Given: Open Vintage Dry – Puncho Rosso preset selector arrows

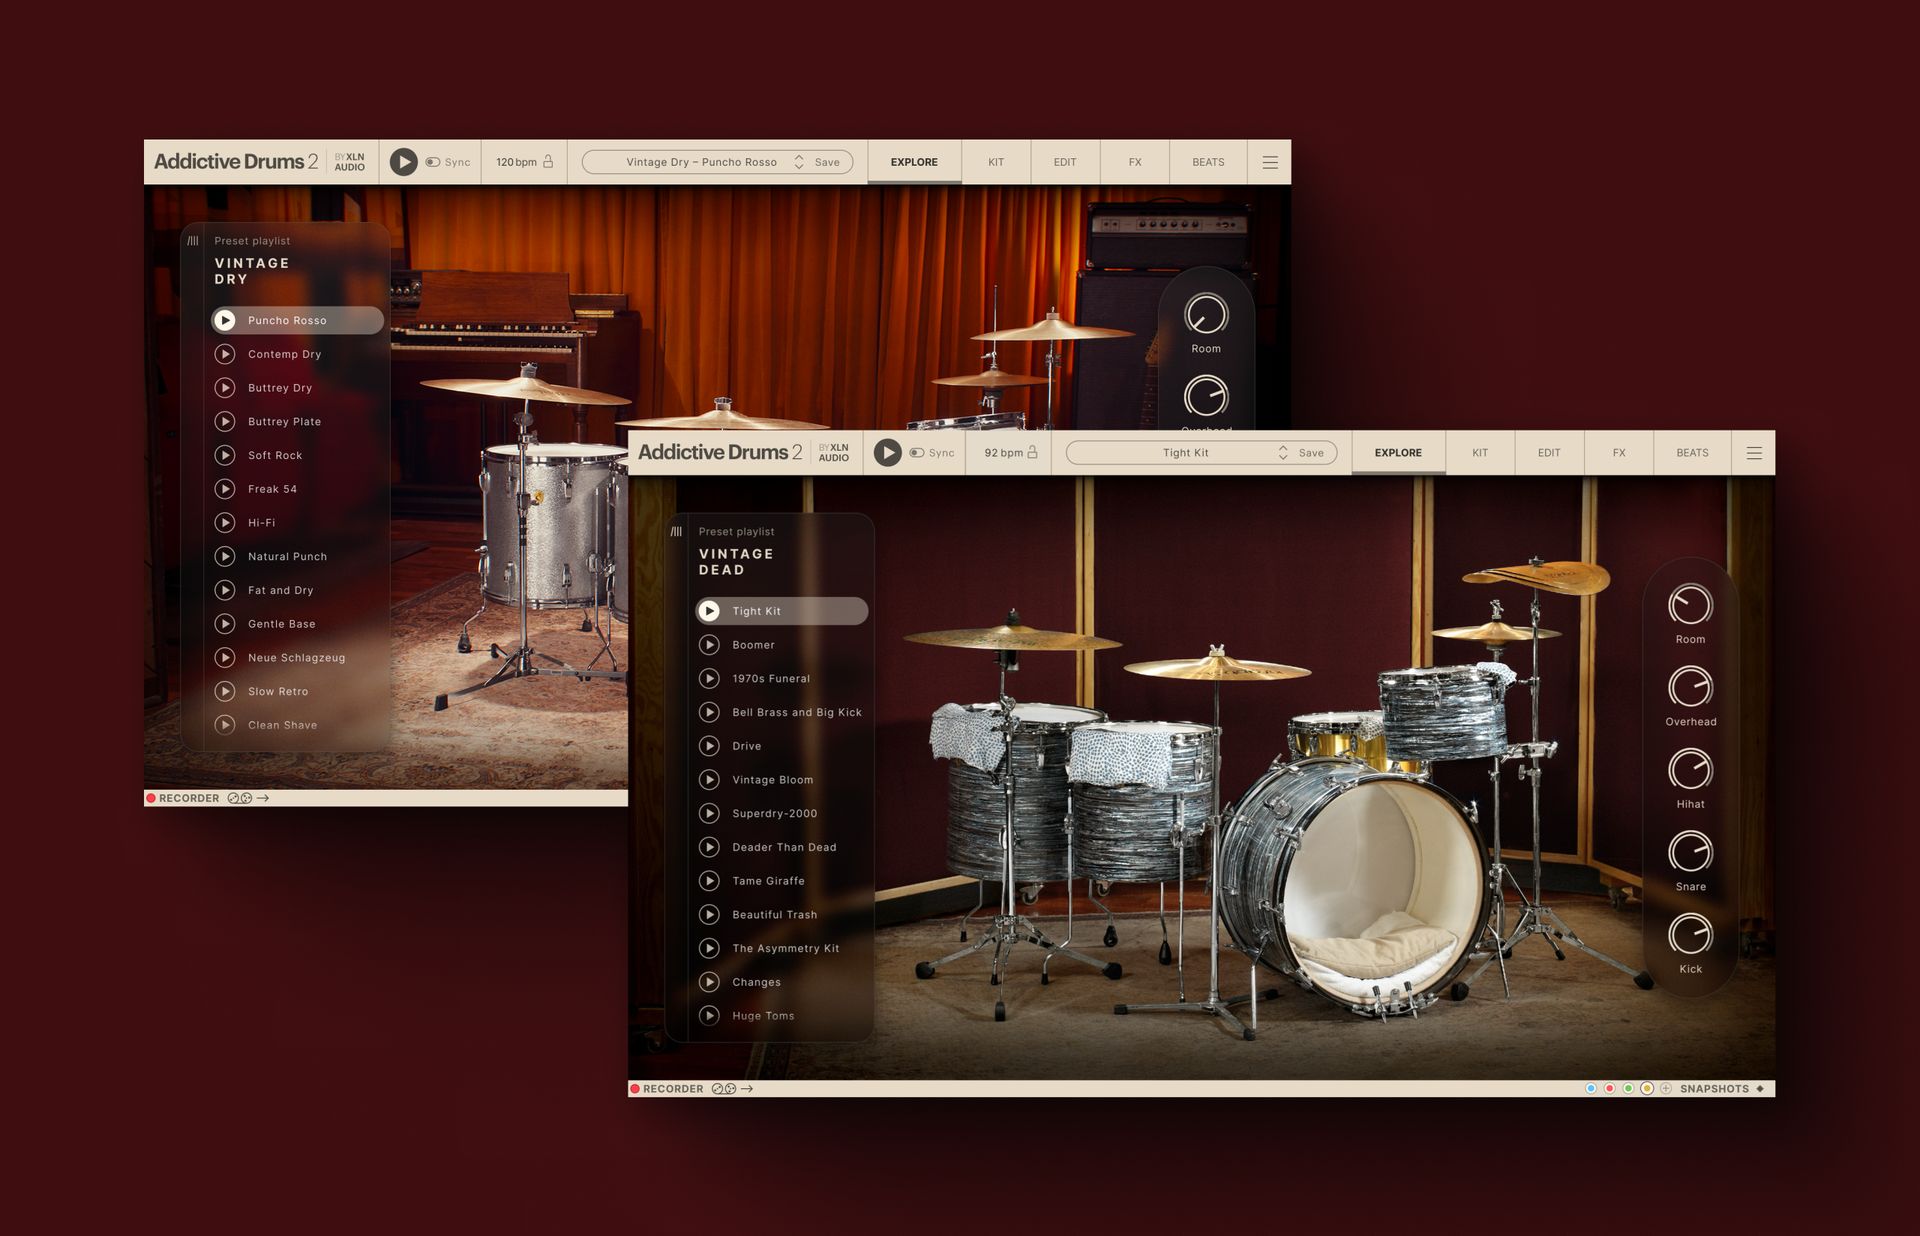Looking at the screenshot, I should (x=799, y=162).
